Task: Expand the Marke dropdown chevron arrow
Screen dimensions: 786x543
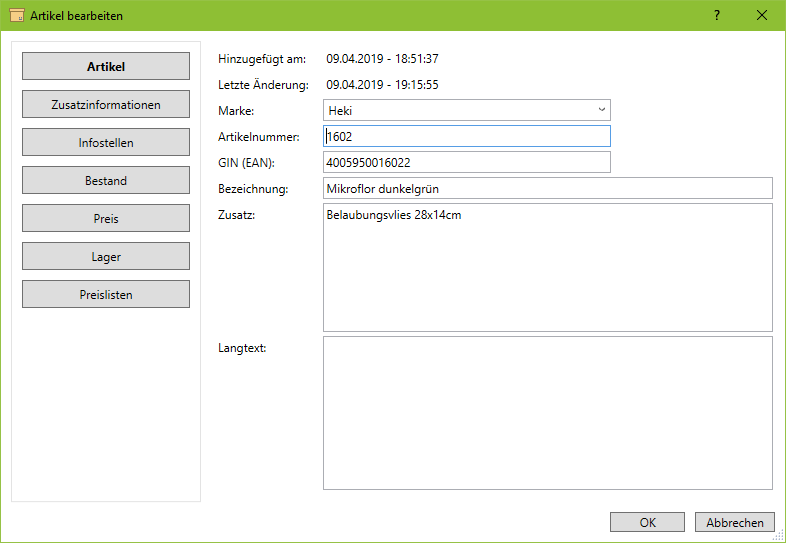Action: click(x=601, y=110)
